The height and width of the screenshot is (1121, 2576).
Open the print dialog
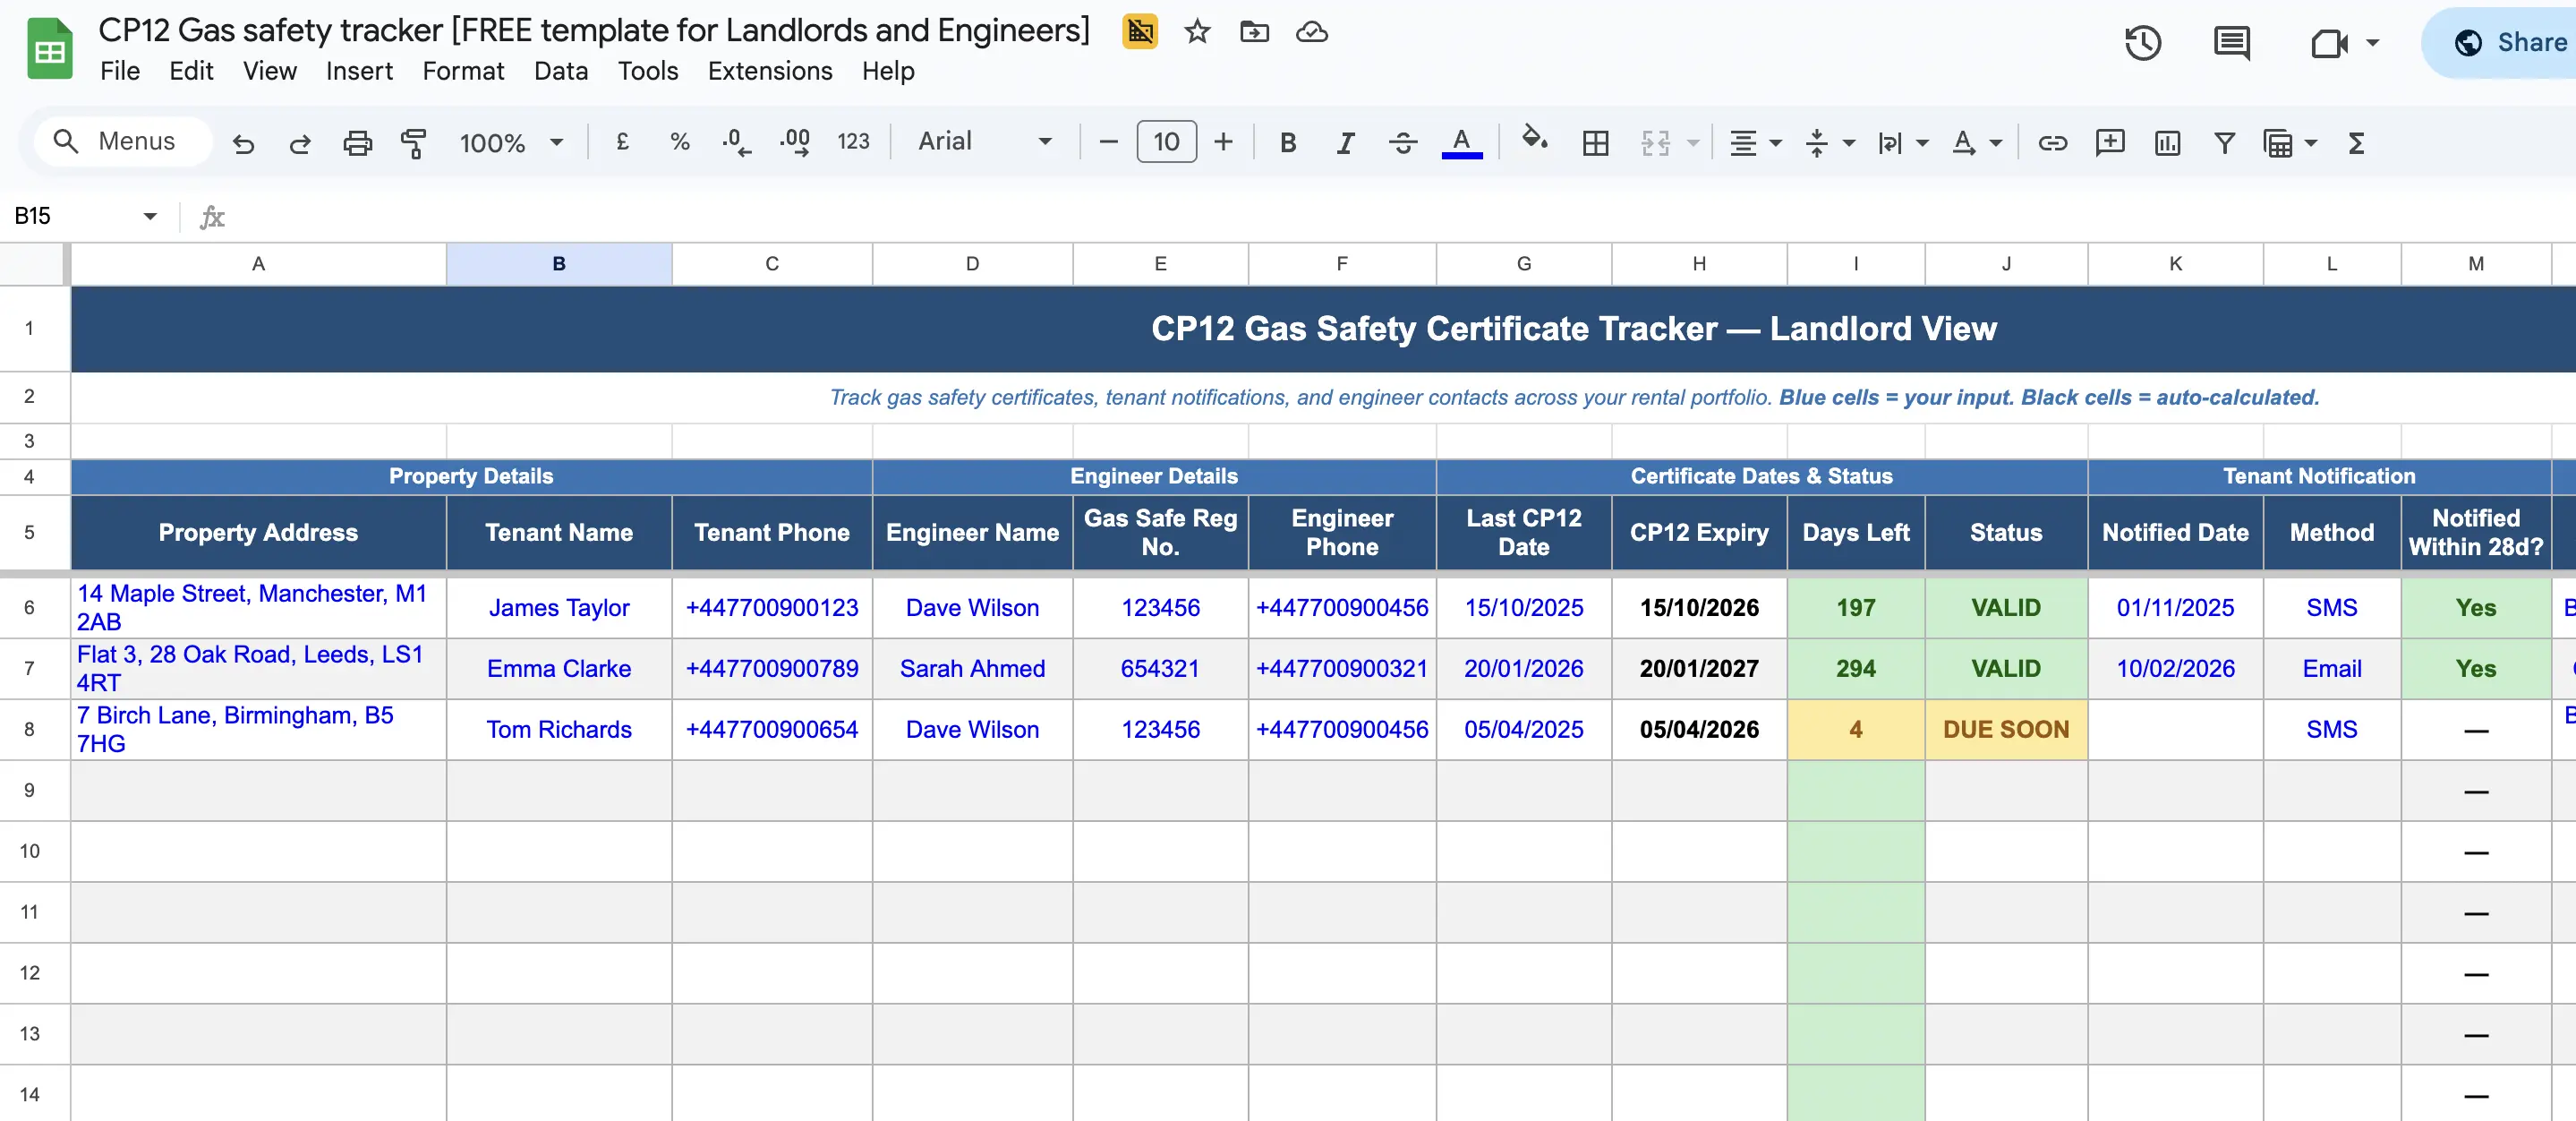click(x=357, y=143)
